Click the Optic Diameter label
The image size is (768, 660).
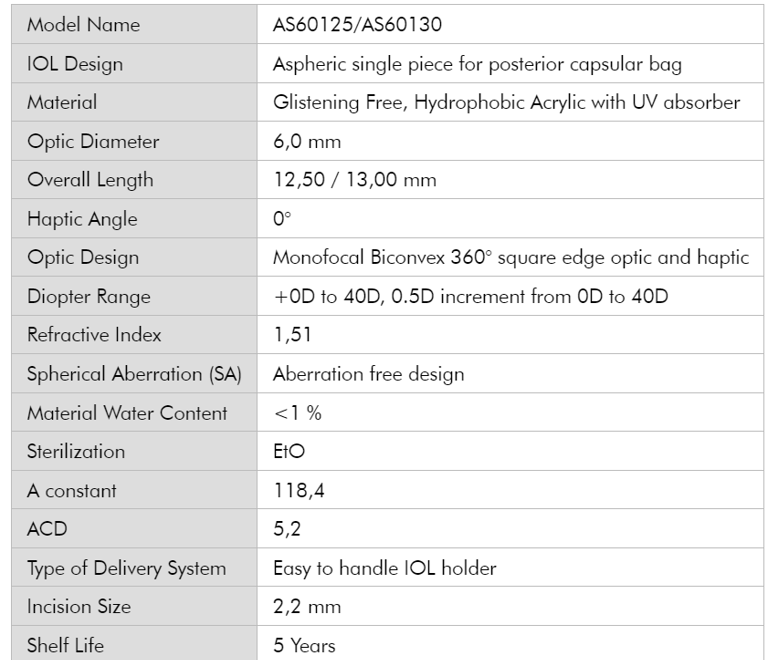pos(93,141)
